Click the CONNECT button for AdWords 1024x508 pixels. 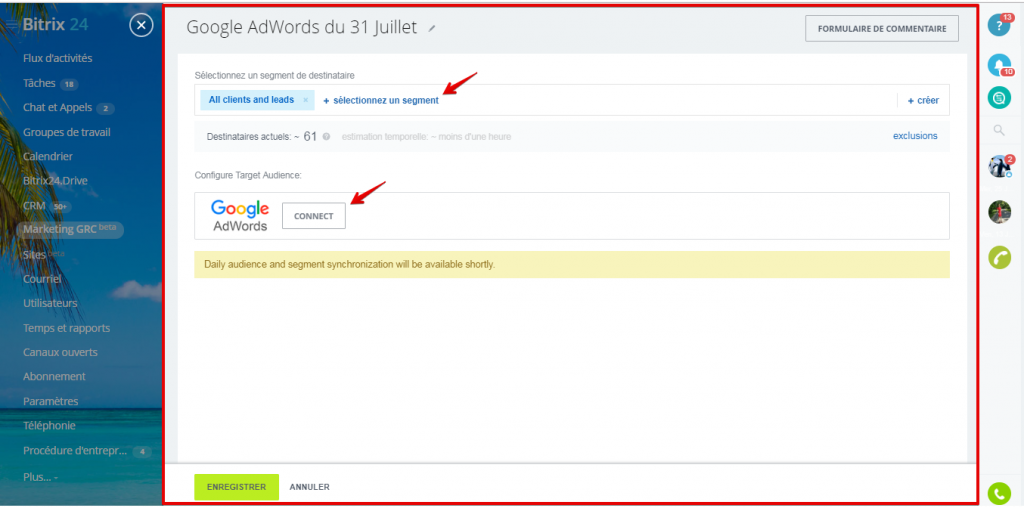[x=313, y=216]
